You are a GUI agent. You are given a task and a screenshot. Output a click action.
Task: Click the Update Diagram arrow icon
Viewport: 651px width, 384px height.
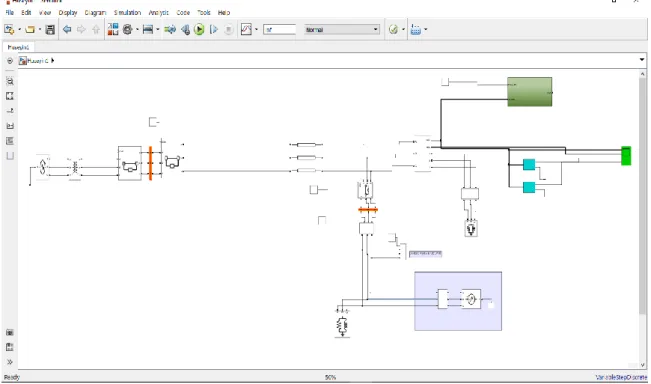click(170, 29)
